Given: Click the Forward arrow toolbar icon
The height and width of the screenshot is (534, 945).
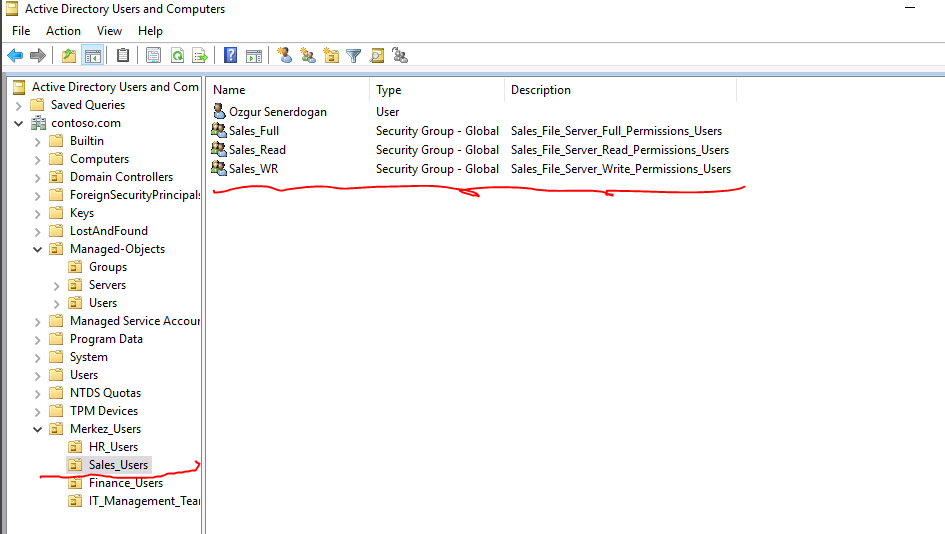Looking at the screenshot, I should (38, 56).
